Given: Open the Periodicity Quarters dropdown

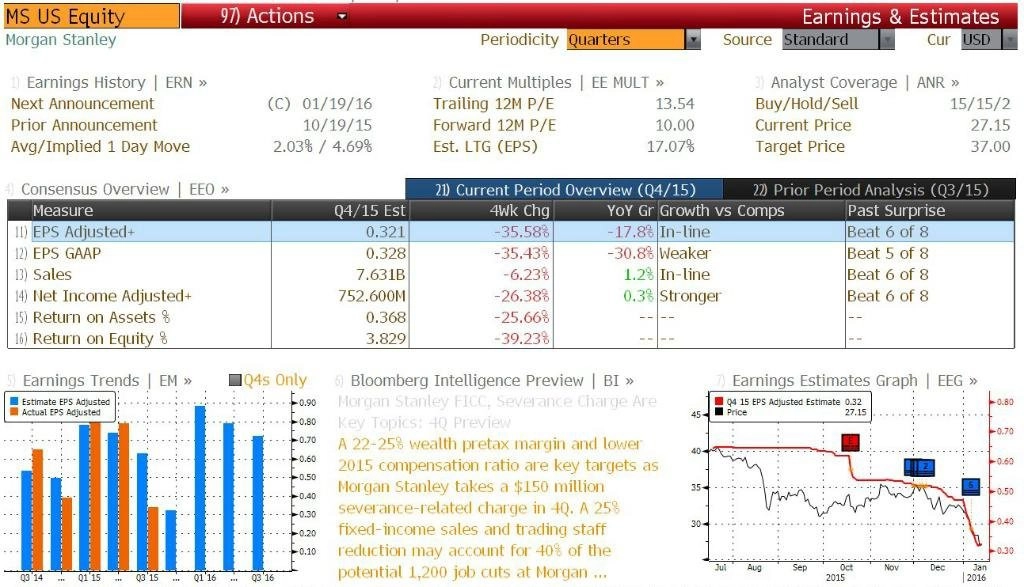Looking at the screenshot, I should (633, 40).
